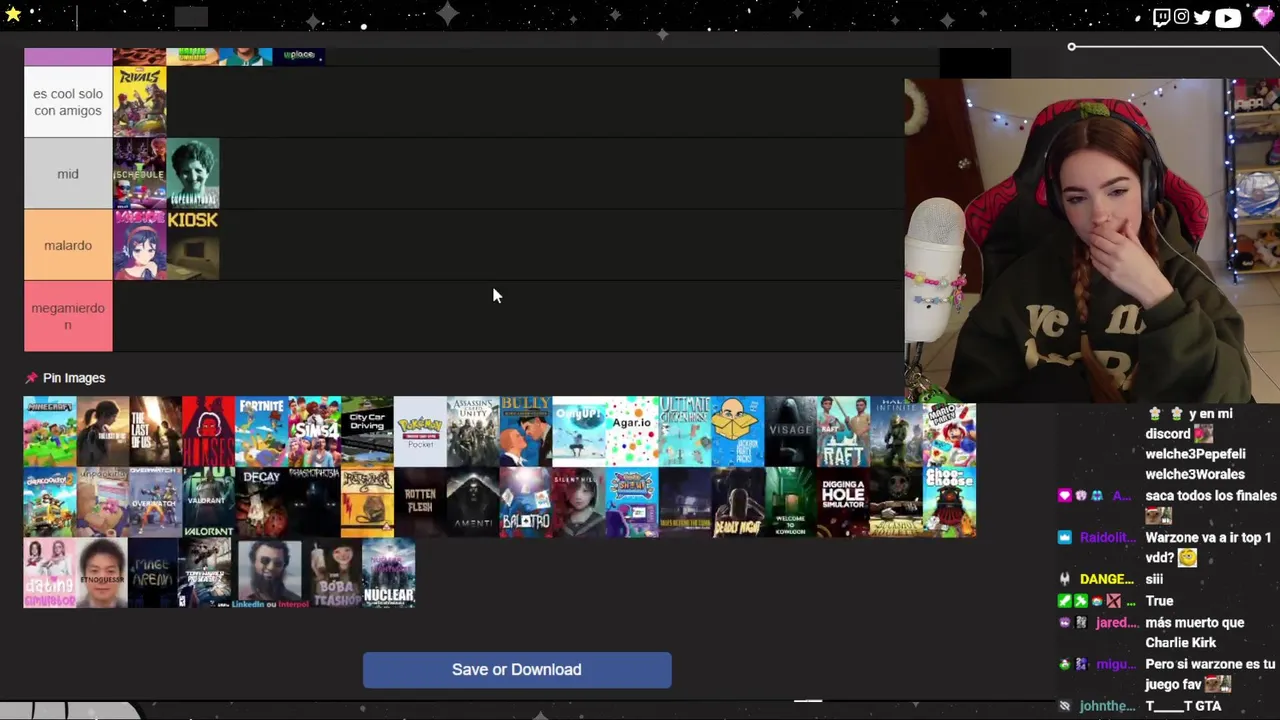Screen dimensions: 1280x720
Task: Click the green face cover in mid tier
Action: coord(193,173)
